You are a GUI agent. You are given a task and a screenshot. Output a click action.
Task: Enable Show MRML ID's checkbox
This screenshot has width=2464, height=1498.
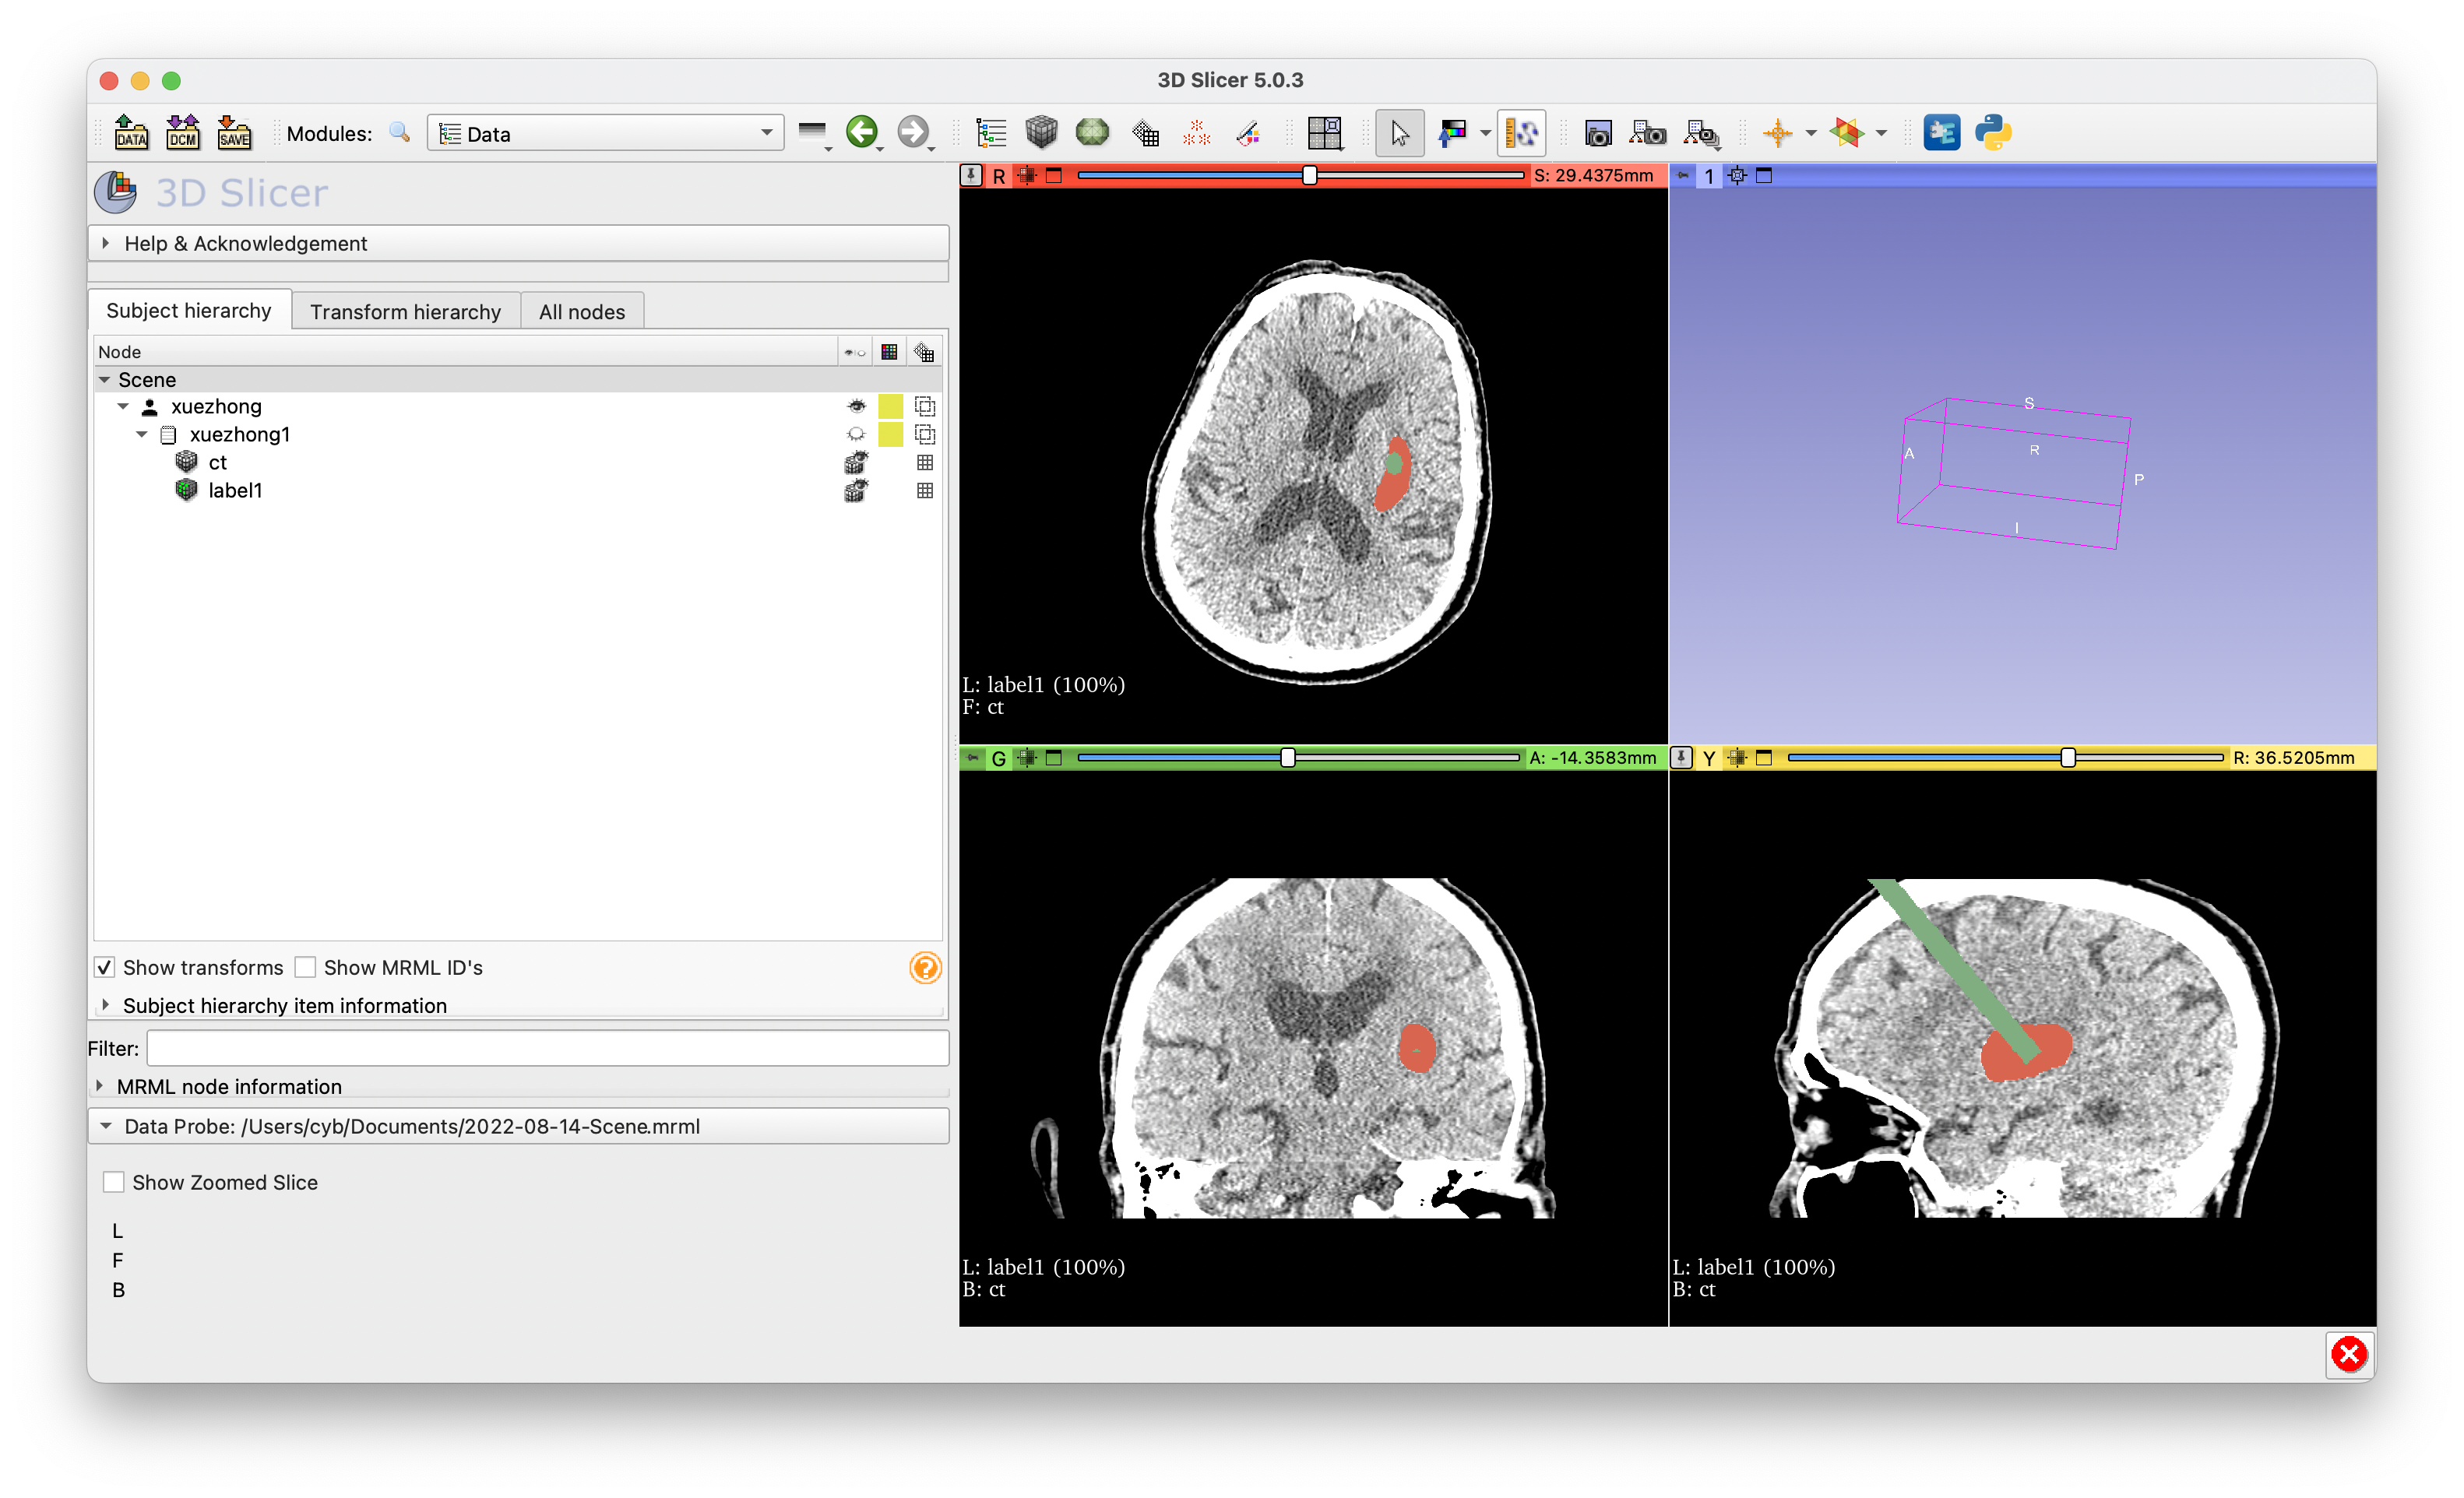tap(306, 967)
